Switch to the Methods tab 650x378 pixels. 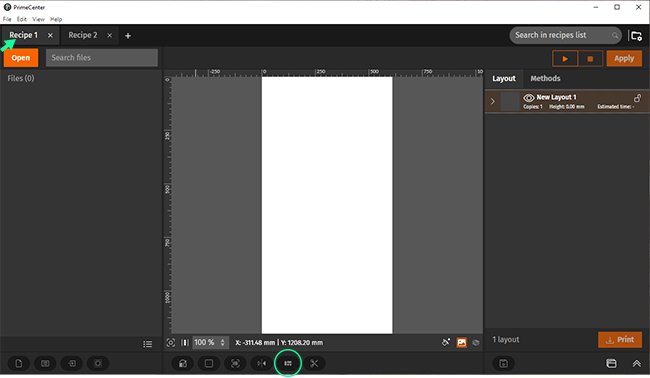(x=545, y=78)
